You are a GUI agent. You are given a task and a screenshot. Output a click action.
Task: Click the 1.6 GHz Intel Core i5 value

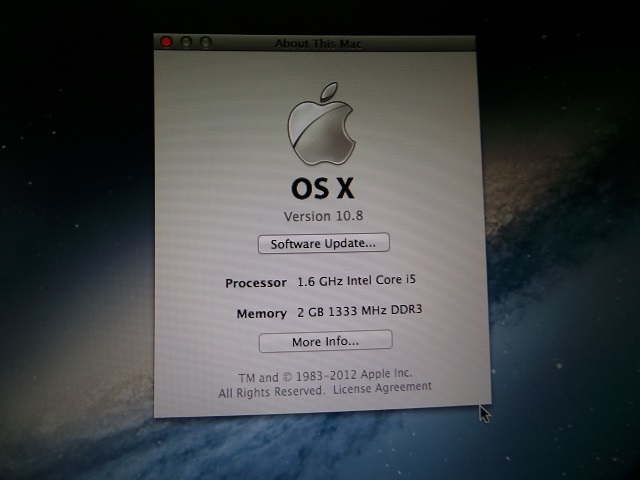click(356, 280)
